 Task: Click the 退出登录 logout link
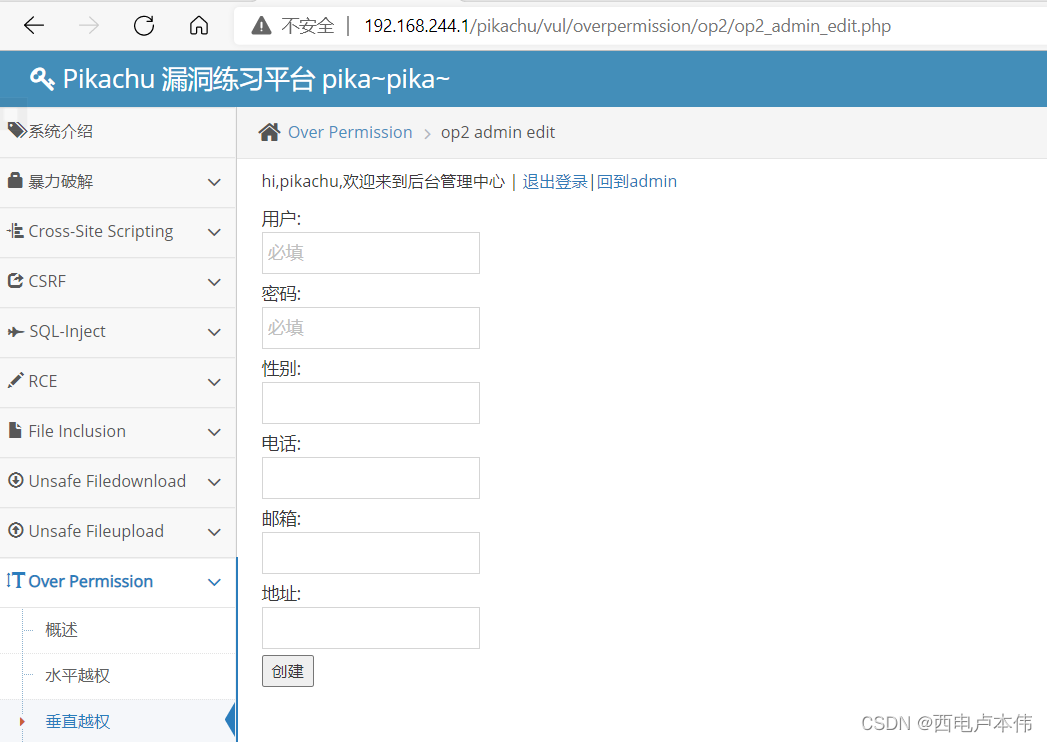click(555, 182)
